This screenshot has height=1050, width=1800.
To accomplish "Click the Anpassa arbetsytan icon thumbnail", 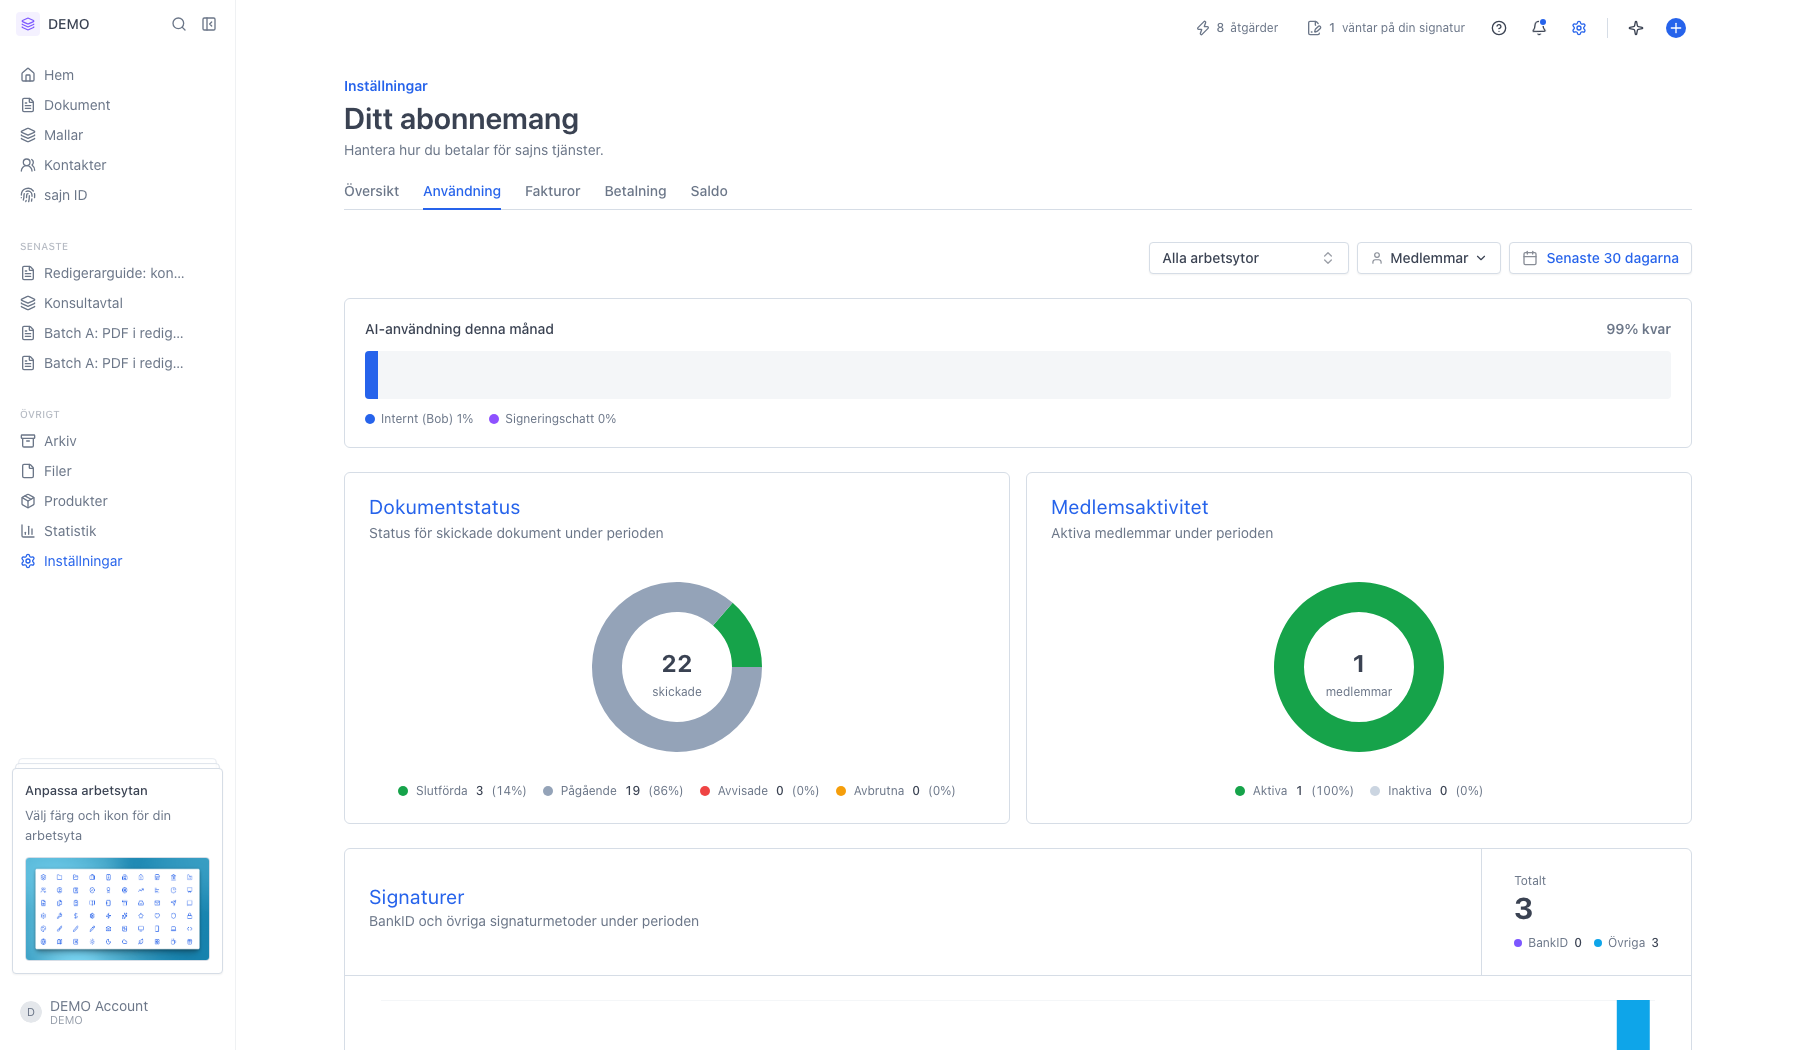I will pyautogui.click(x=117, y=909).
